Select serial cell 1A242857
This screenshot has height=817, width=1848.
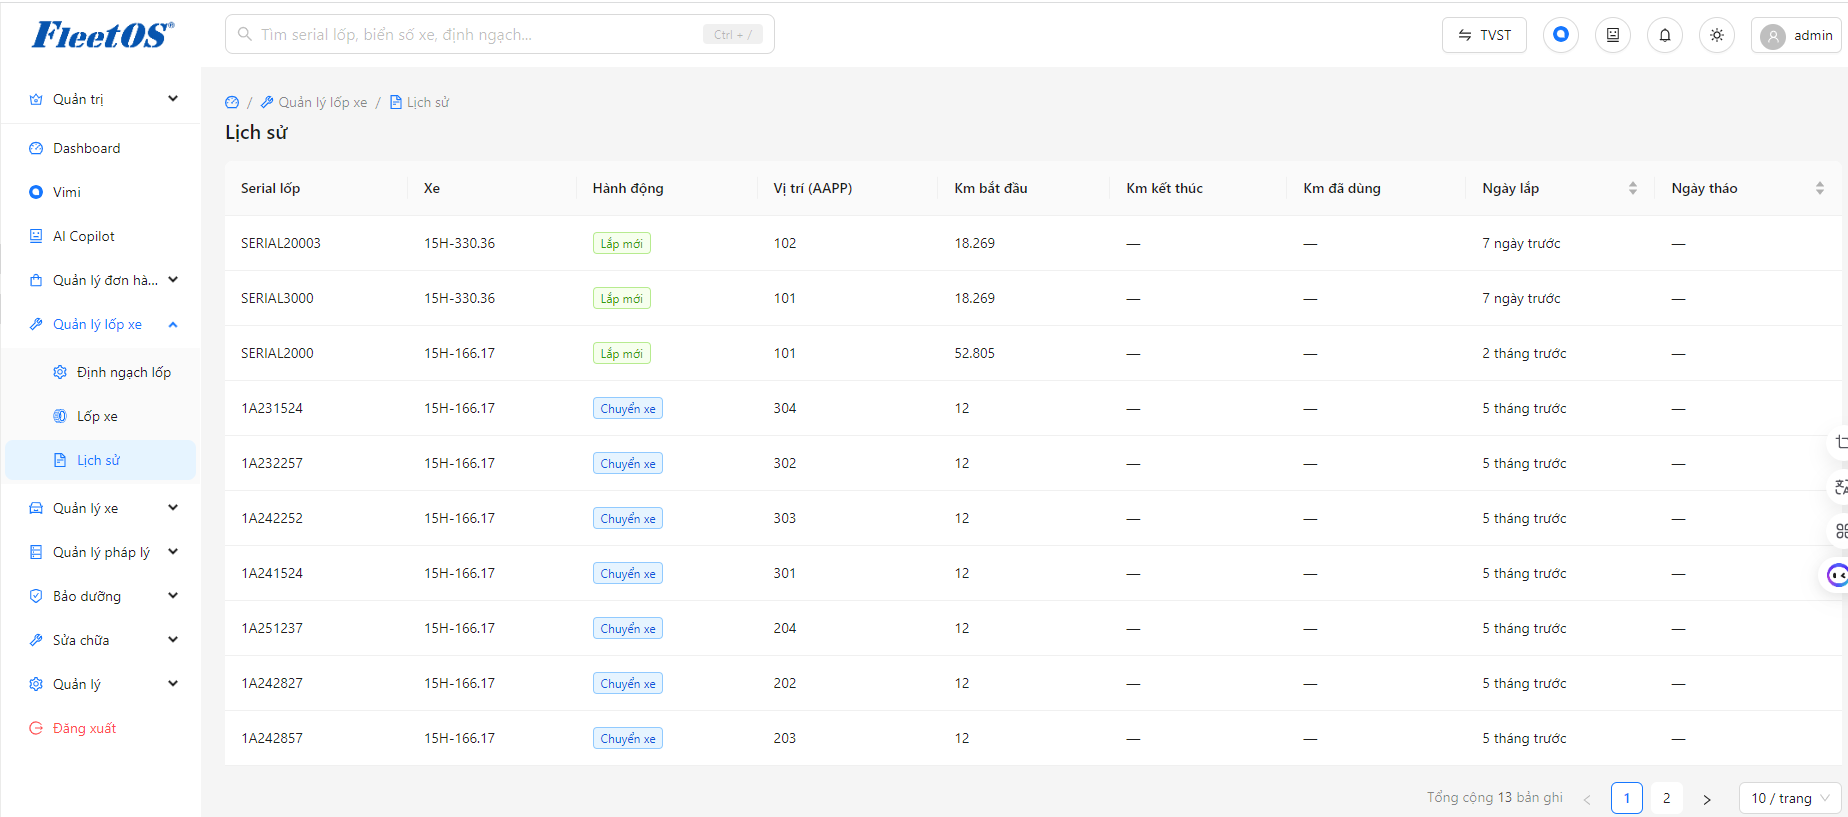click(x=272, y=738)
